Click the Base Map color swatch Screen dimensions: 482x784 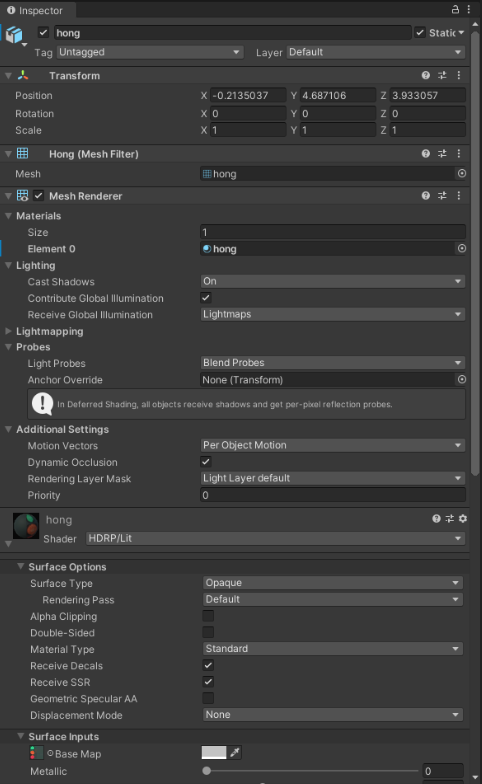point(214,752)
